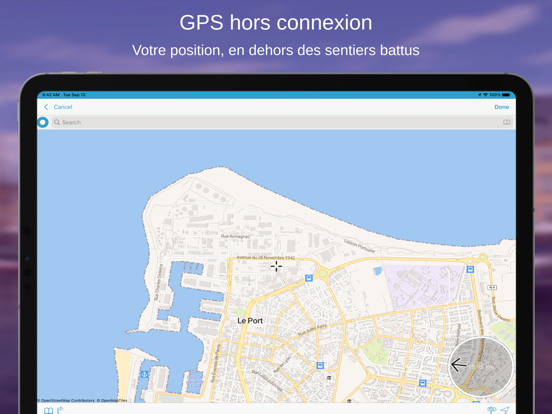Select the Le Port city label
Screen dimensions: 552x414
tap(250, 321)
